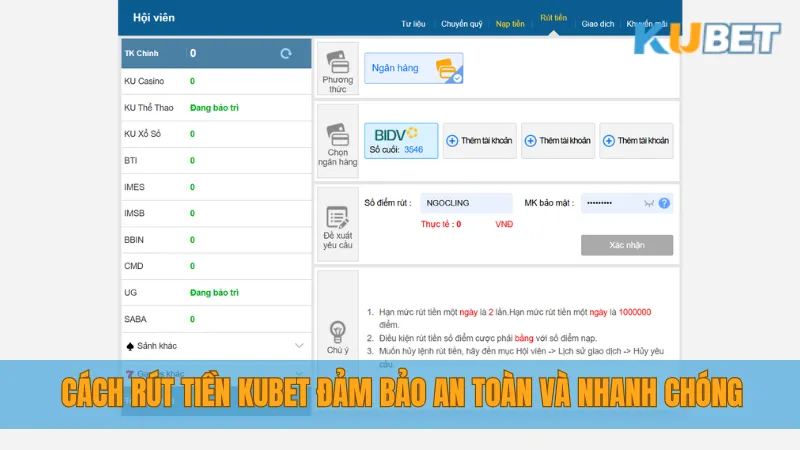
Task: Select the BTI balance row
Action: 216,161
